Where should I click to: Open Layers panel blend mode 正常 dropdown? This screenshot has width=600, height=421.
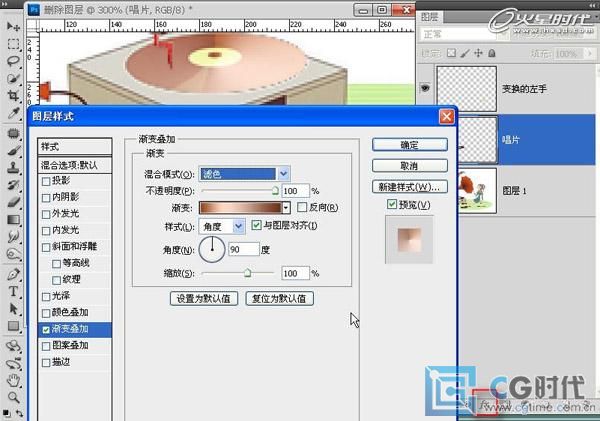463,34
